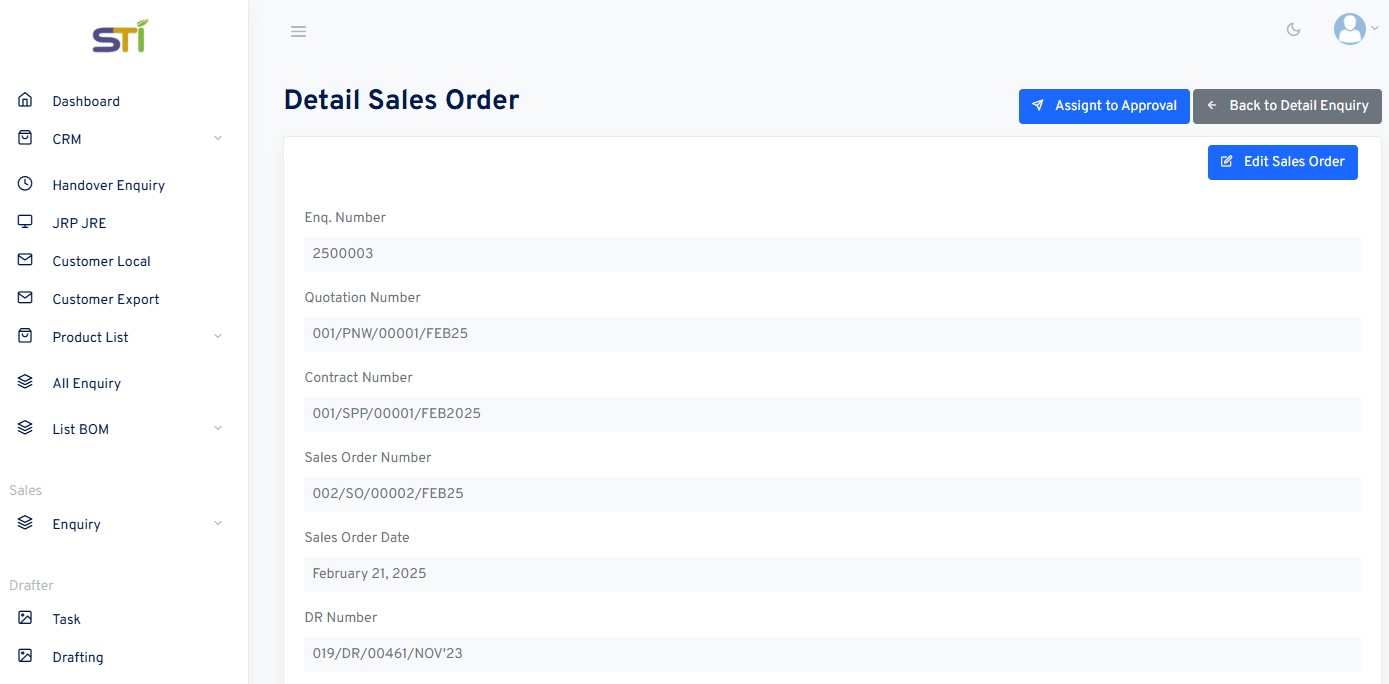Click the Sales Order Number field
Image resolution: width=1389 pixels, height=684 pixels.
(832, 494)
